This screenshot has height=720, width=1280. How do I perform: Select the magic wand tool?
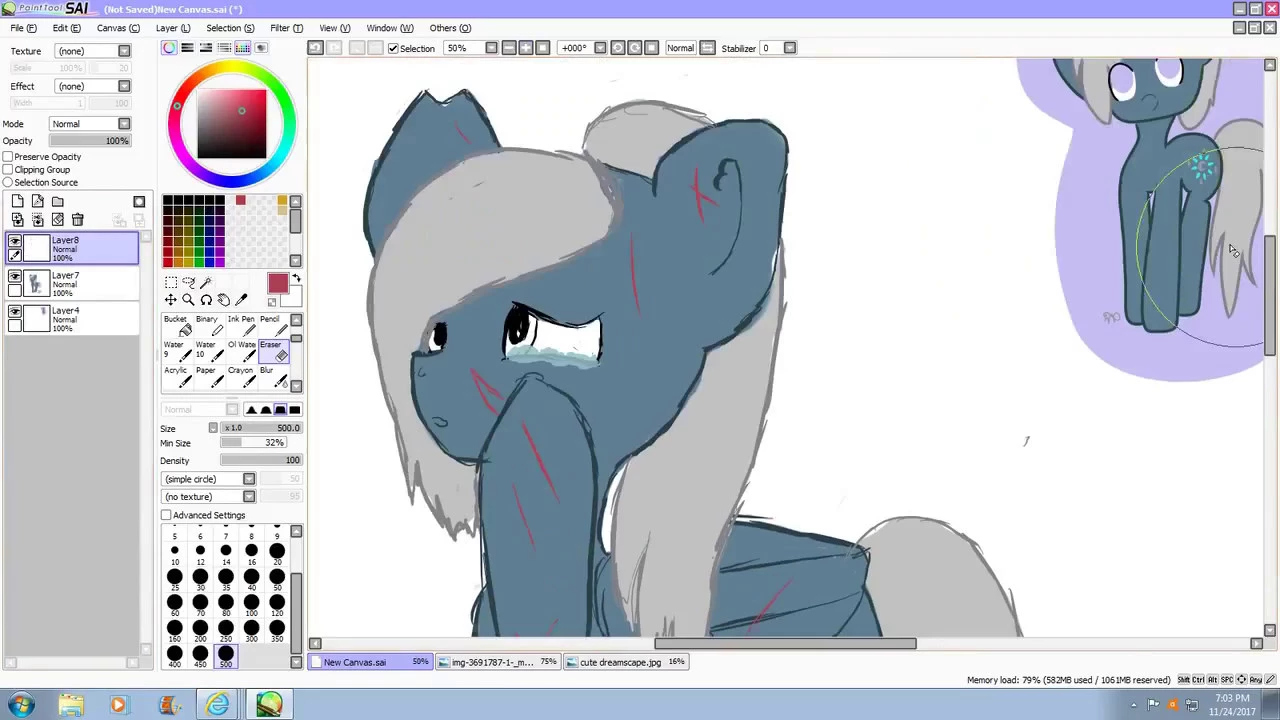coord(206,282)
